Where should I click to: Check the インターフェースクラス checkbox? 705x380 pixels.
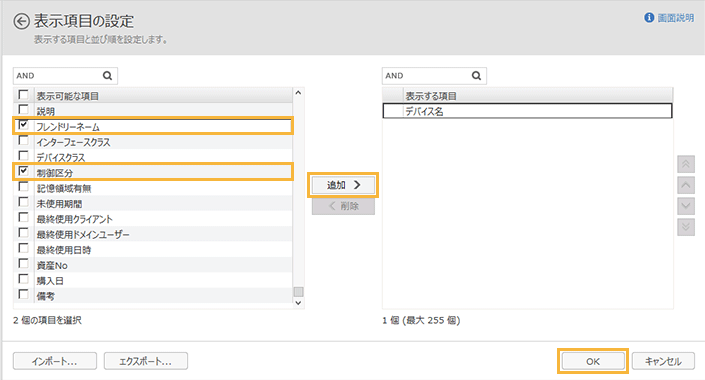click(23, 141)
